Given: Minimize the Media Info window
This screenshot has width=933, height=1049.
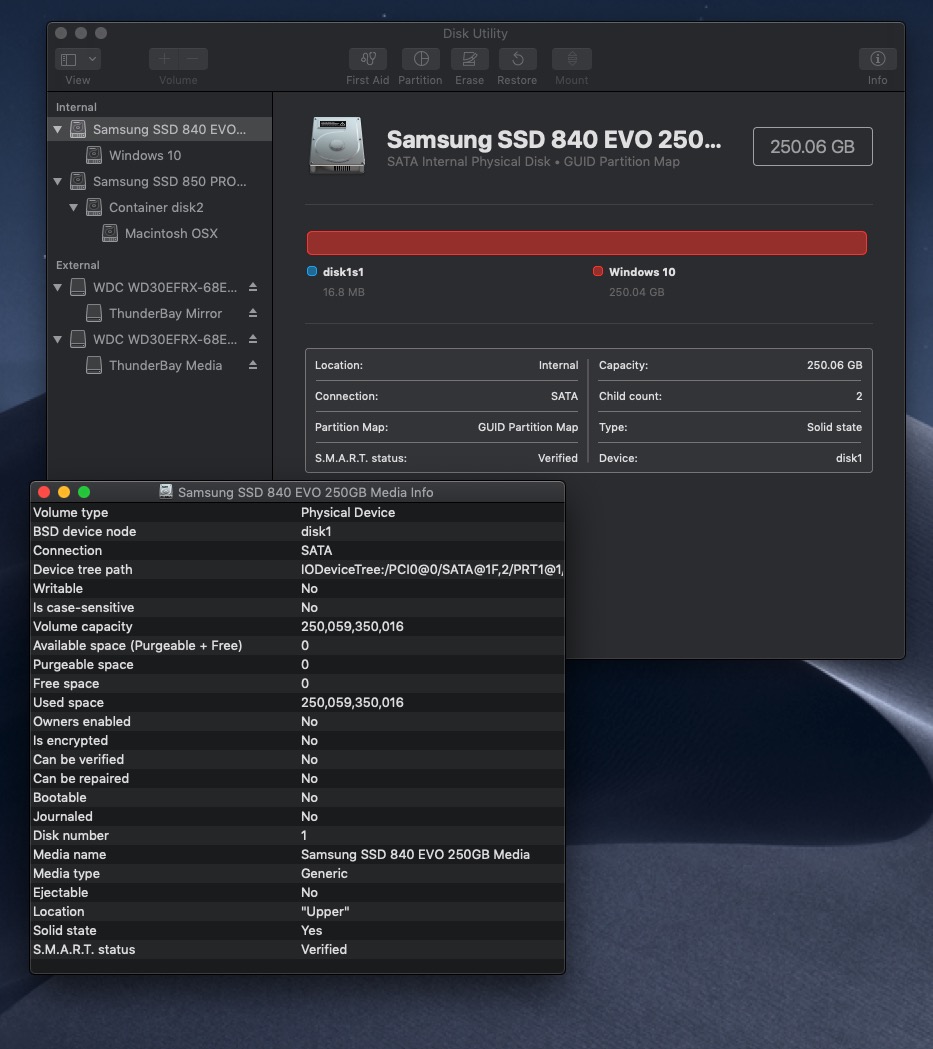Looking at the screenshot, I should [x=64, y=492].
